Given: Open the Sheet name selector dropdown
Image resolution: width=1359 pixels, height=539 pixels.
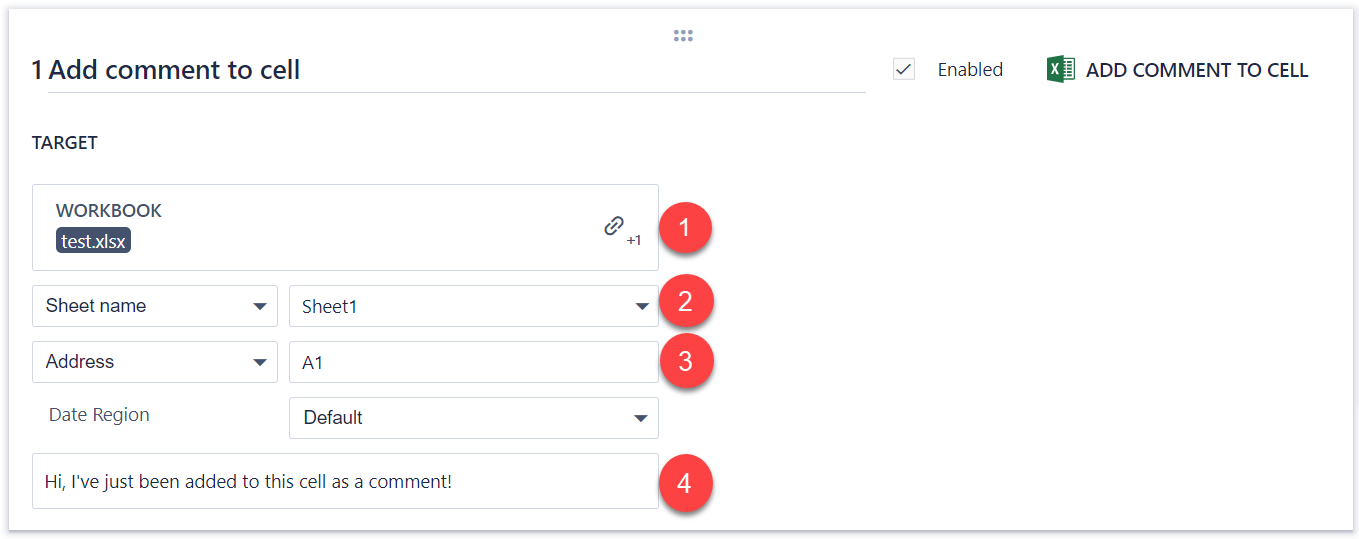Looking at the screenshot, I should (x=155, y=306).
